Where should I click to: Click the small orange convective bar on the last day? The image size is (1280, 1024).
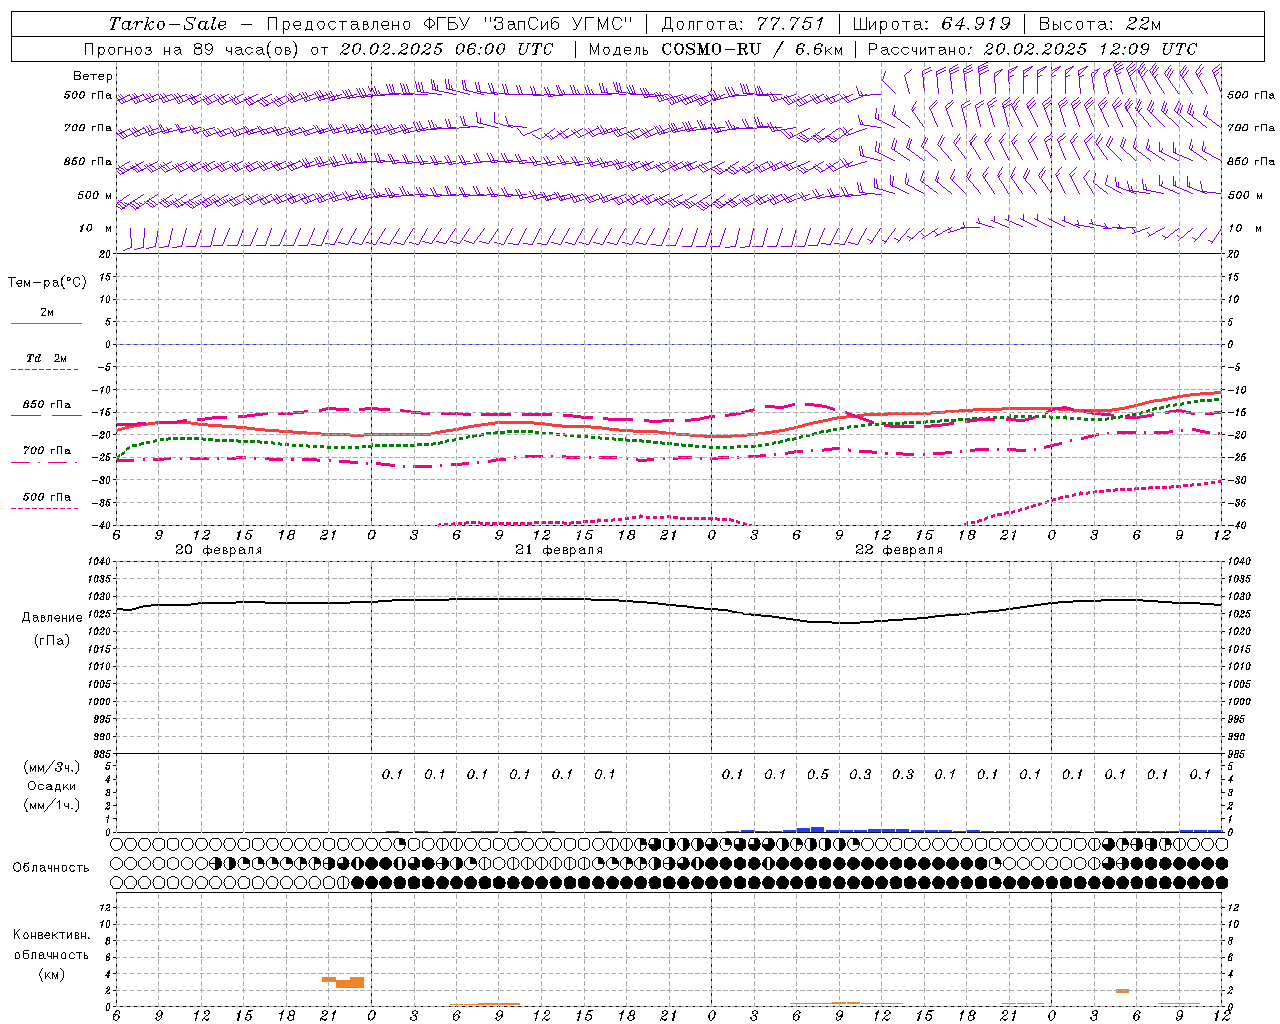1122,991
